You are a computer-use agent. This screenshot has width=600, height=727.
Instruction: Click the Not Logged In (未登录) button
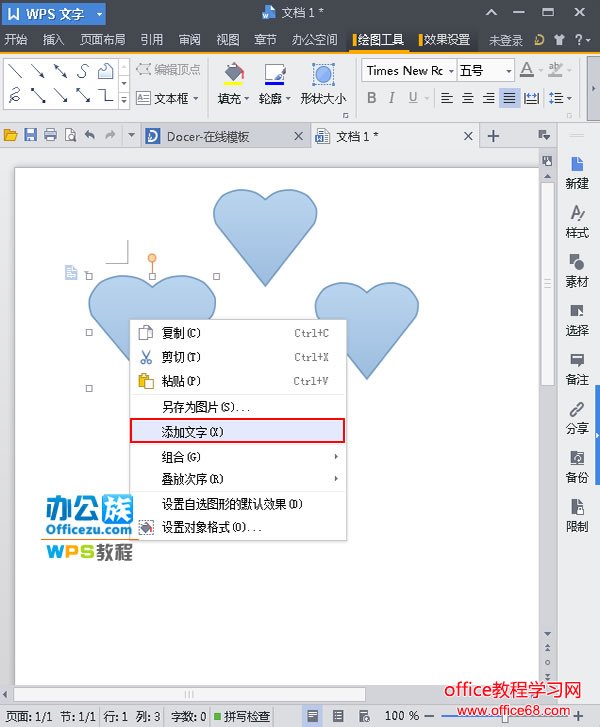pos(505,40)
